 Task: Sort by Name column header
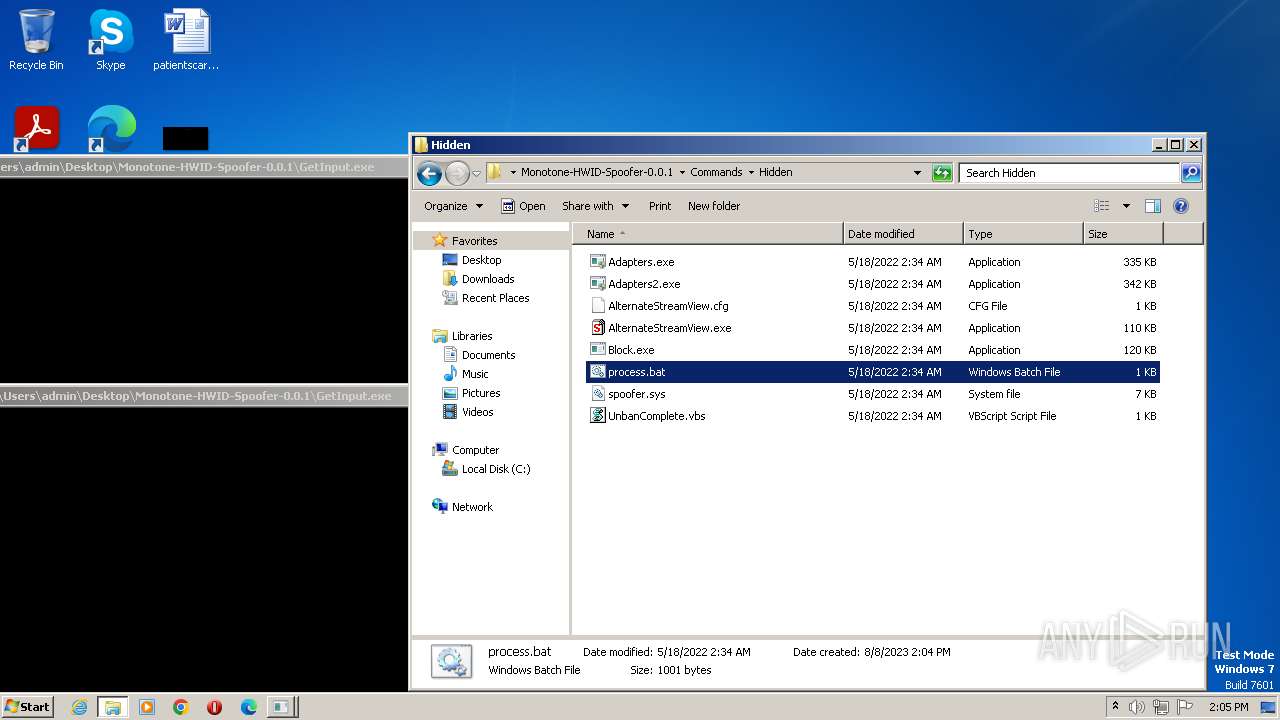[x=708, y=234]
